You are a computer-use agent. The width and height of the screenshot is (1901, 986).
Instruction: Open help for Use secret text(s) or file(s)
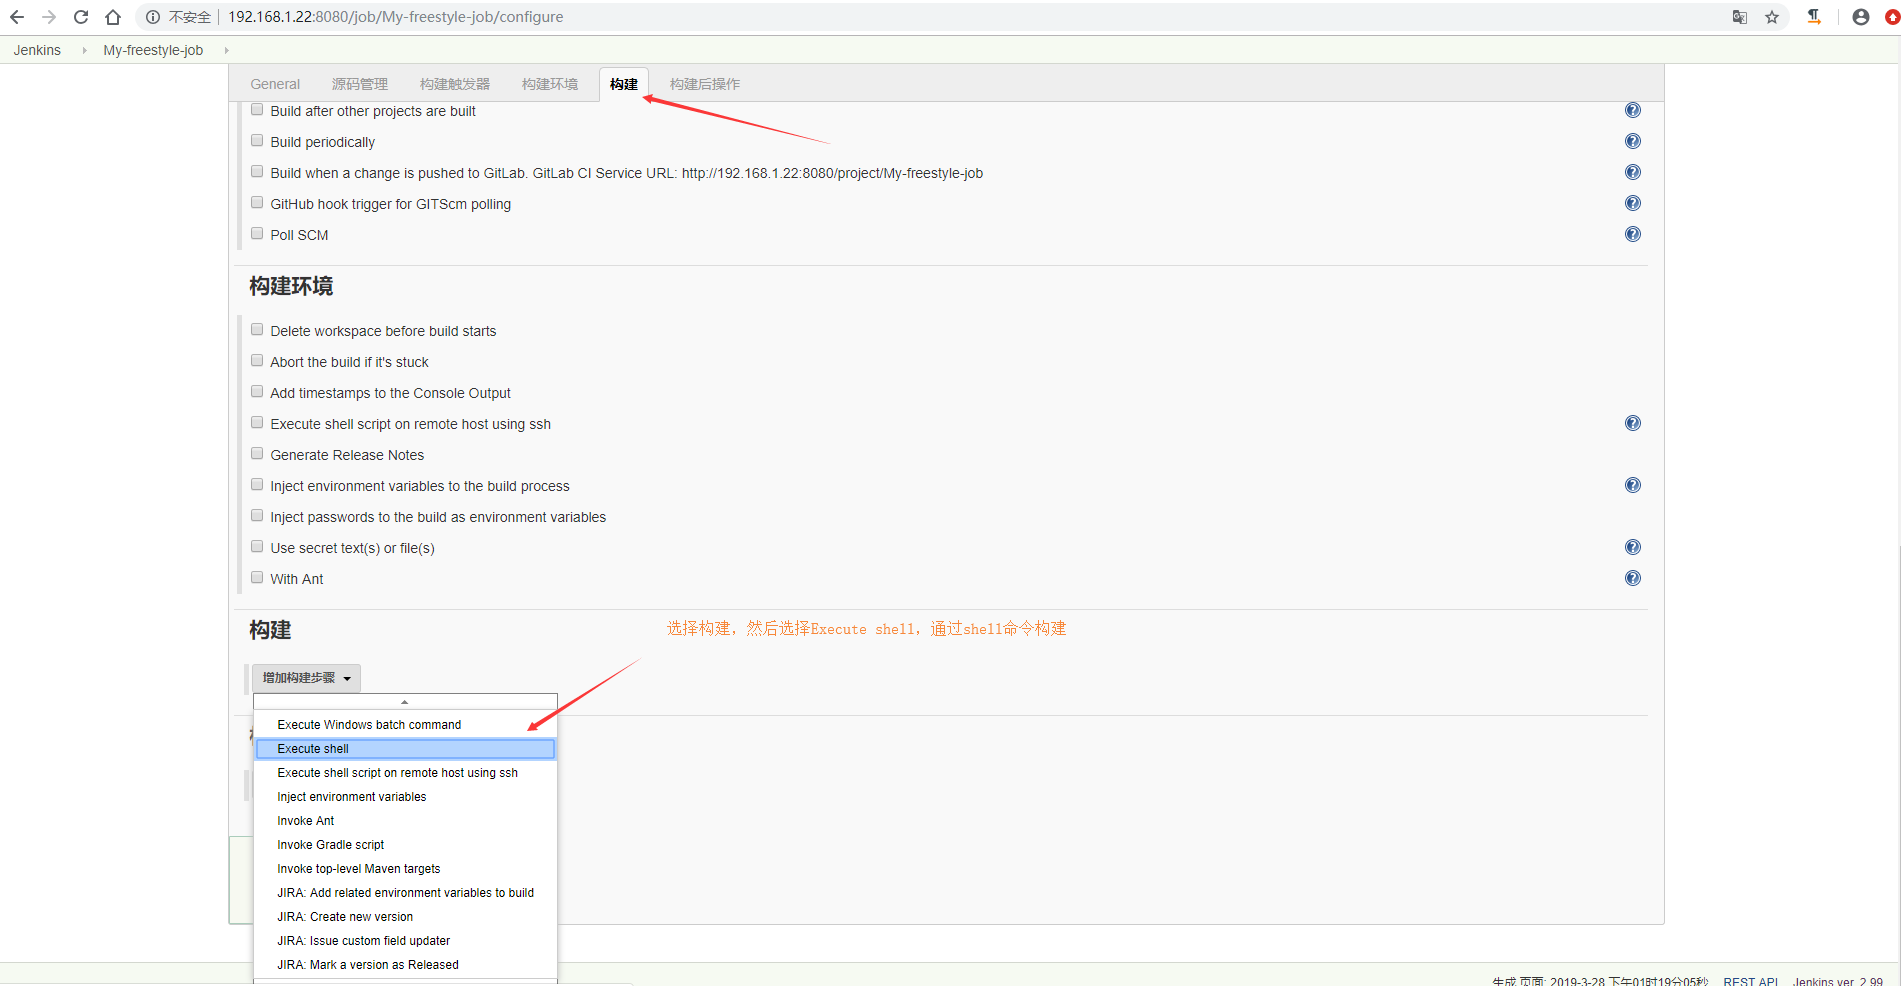pyautogui.click(x=1633, y=547)
